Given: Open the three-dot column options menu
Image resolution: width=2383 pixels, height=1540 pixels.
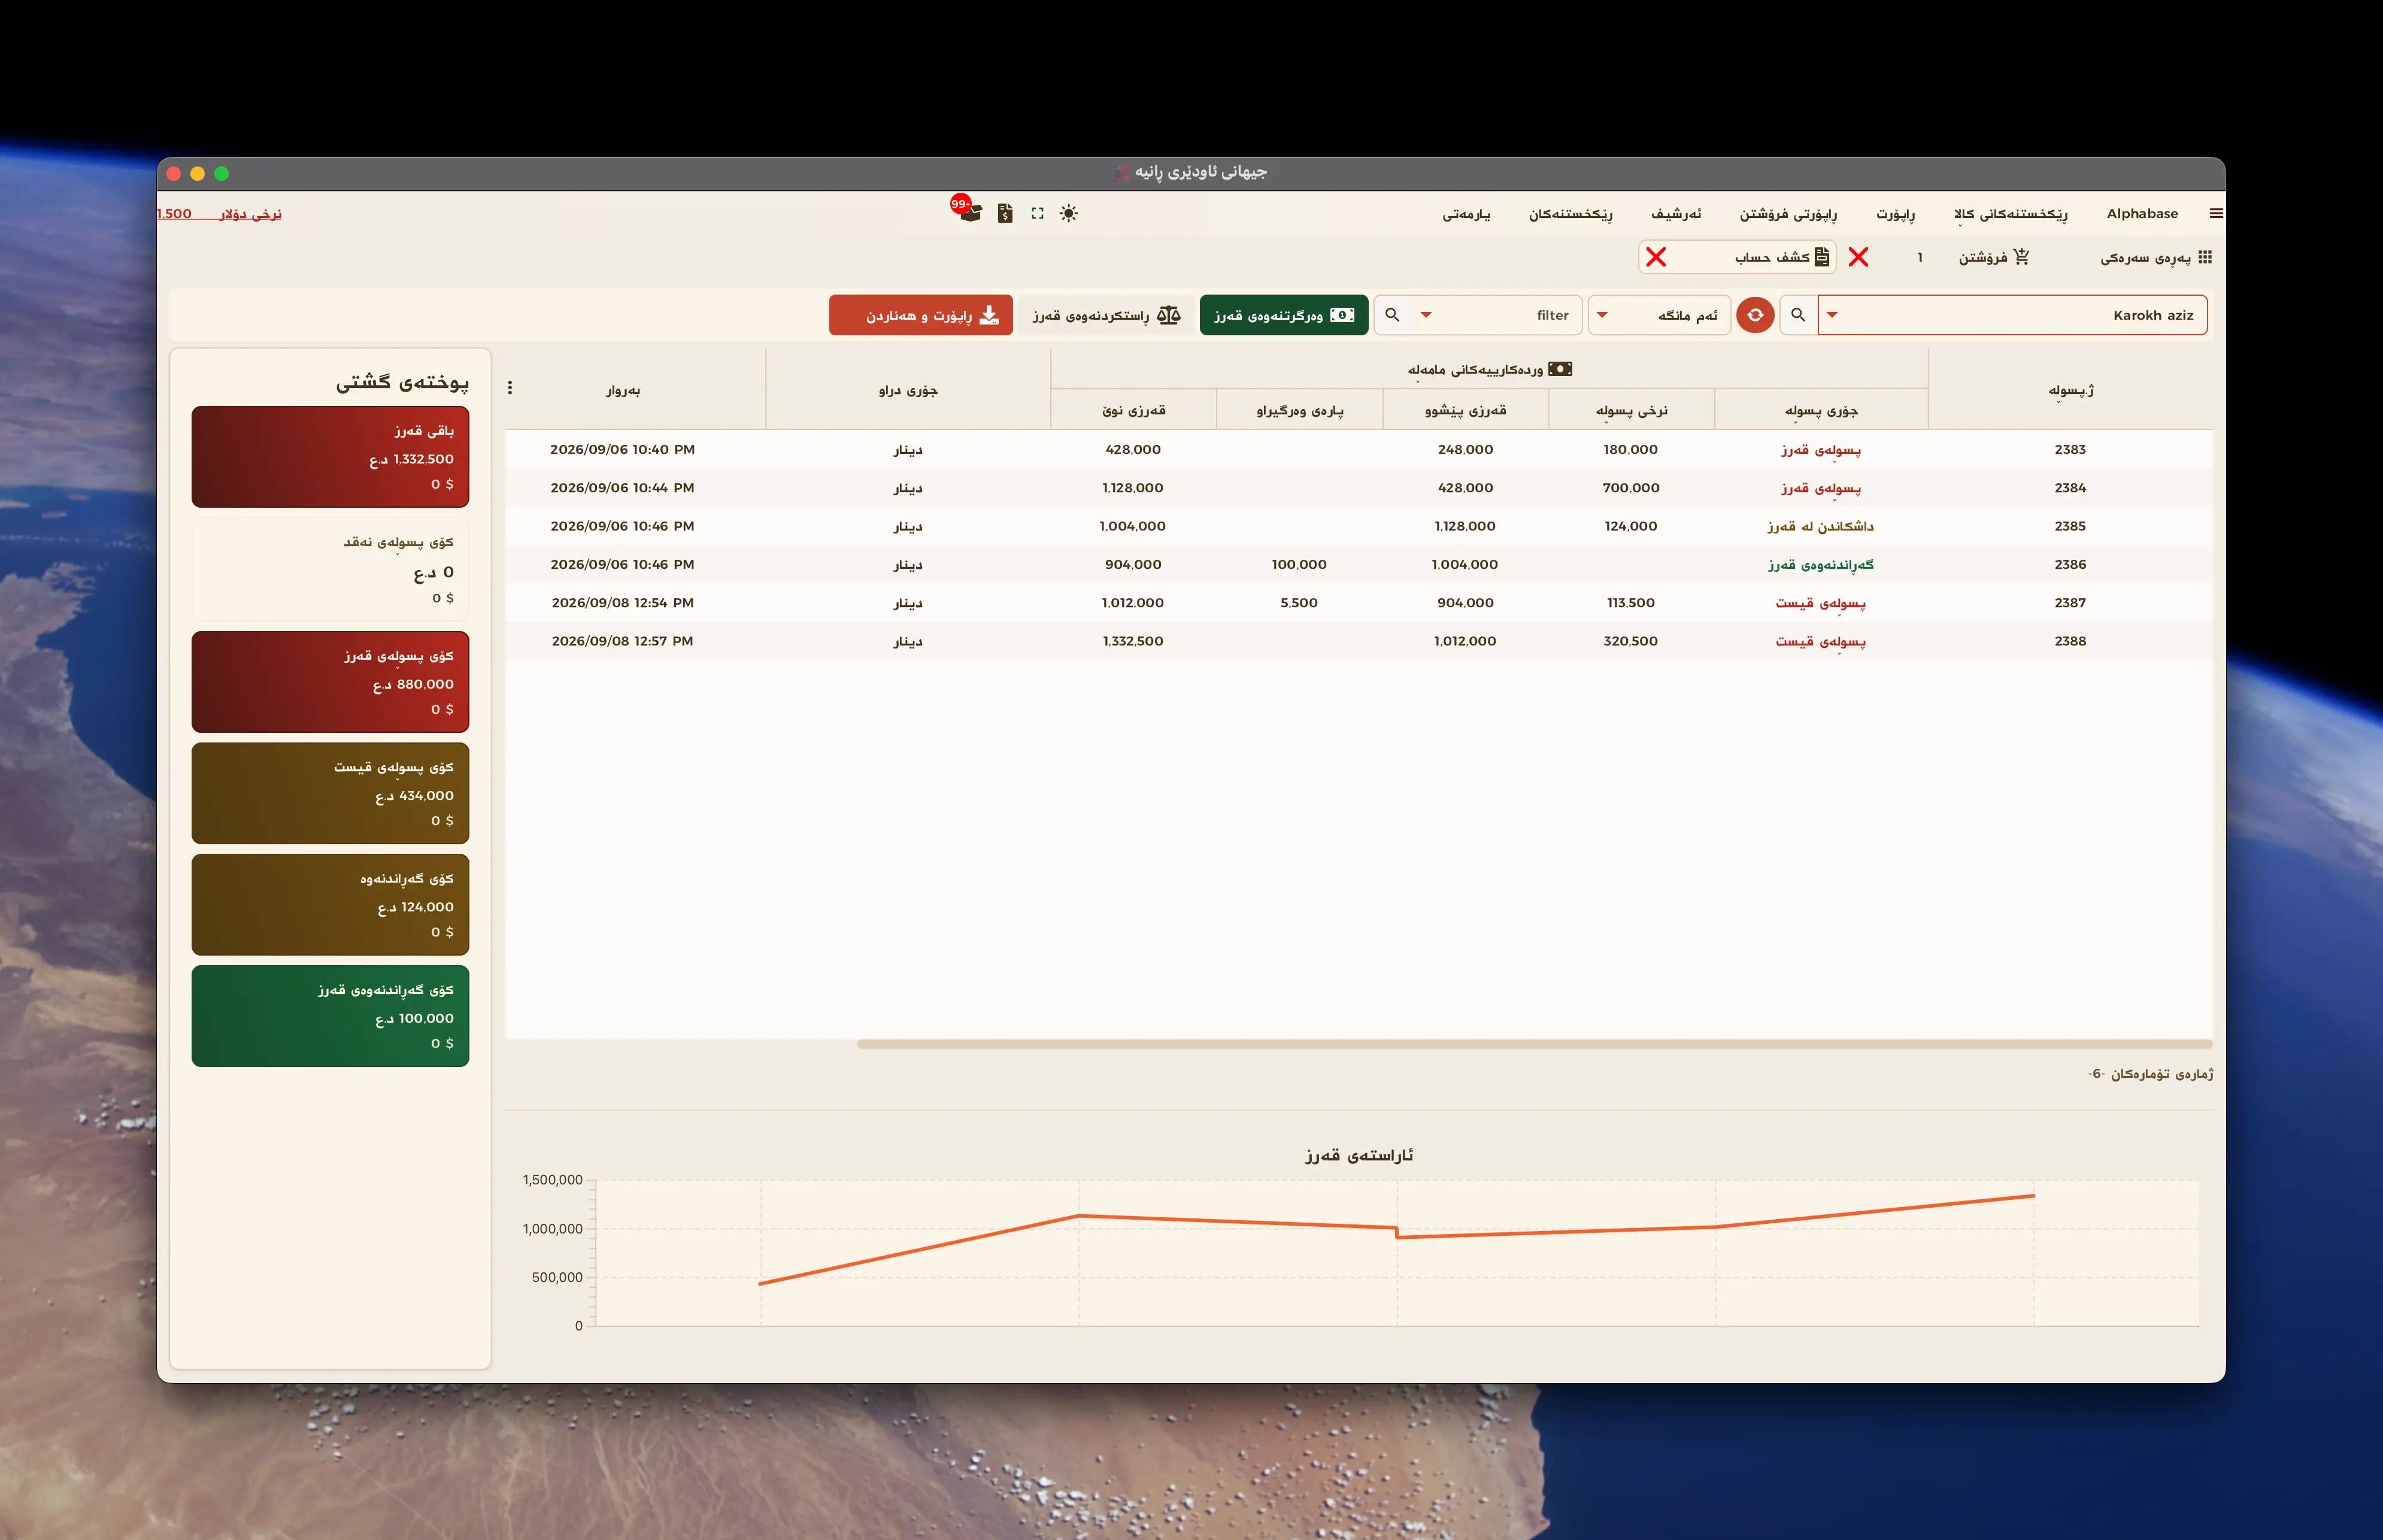Looking at the screenshot, I should coord(510,388).
